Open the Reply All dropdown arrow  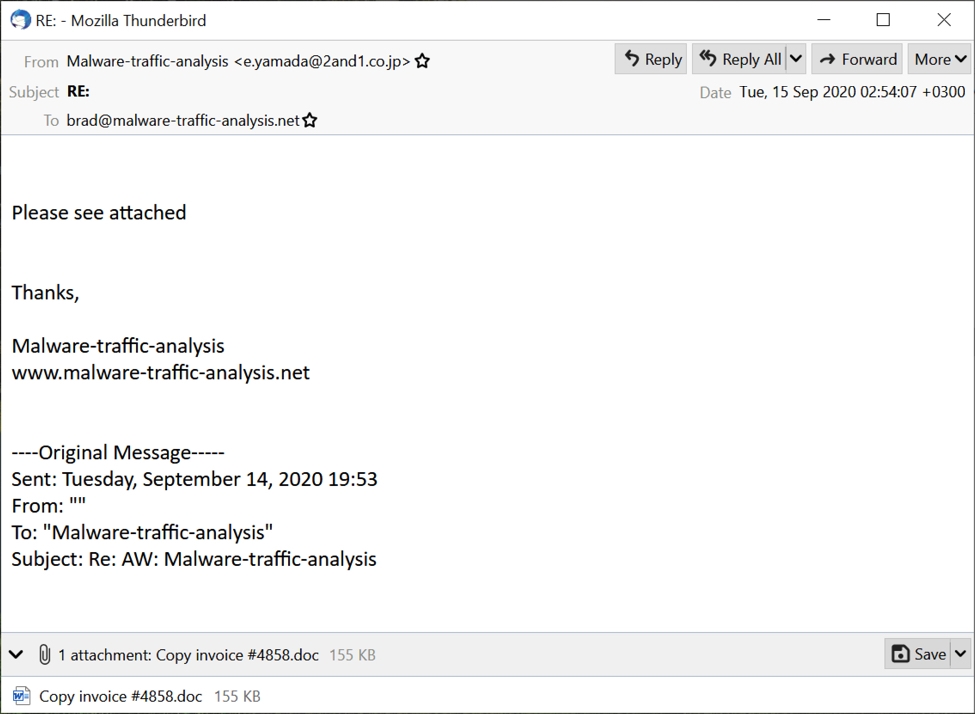click(x=796, y=59)
